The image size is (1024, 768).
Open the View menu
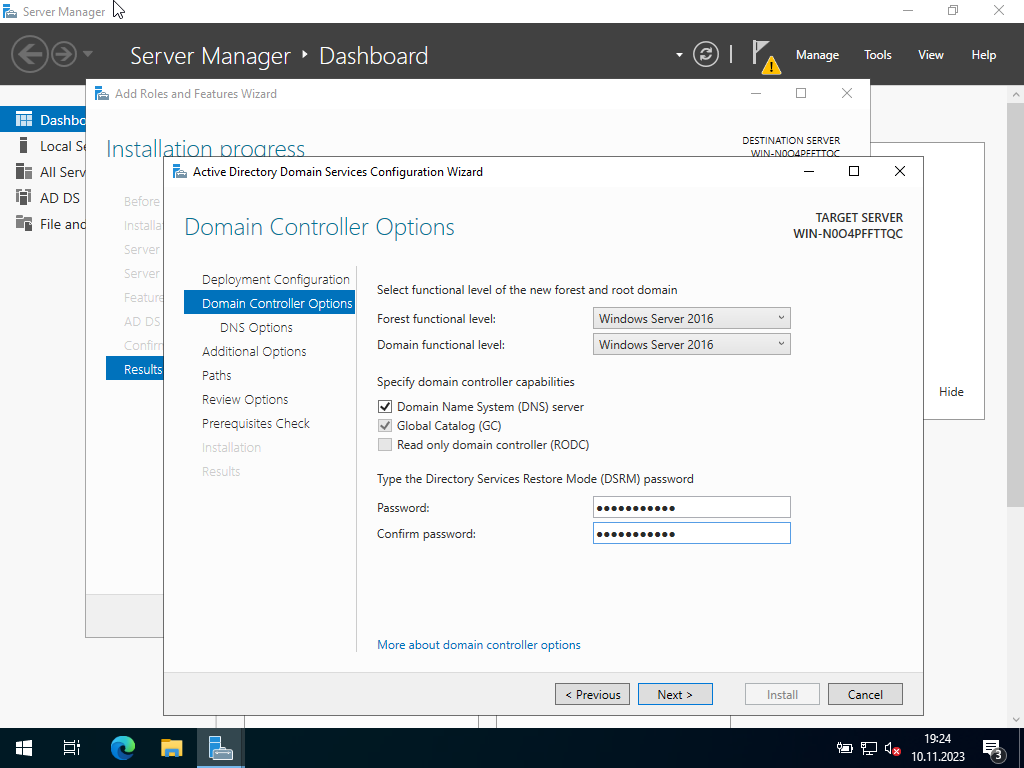[x=930, y=55]
